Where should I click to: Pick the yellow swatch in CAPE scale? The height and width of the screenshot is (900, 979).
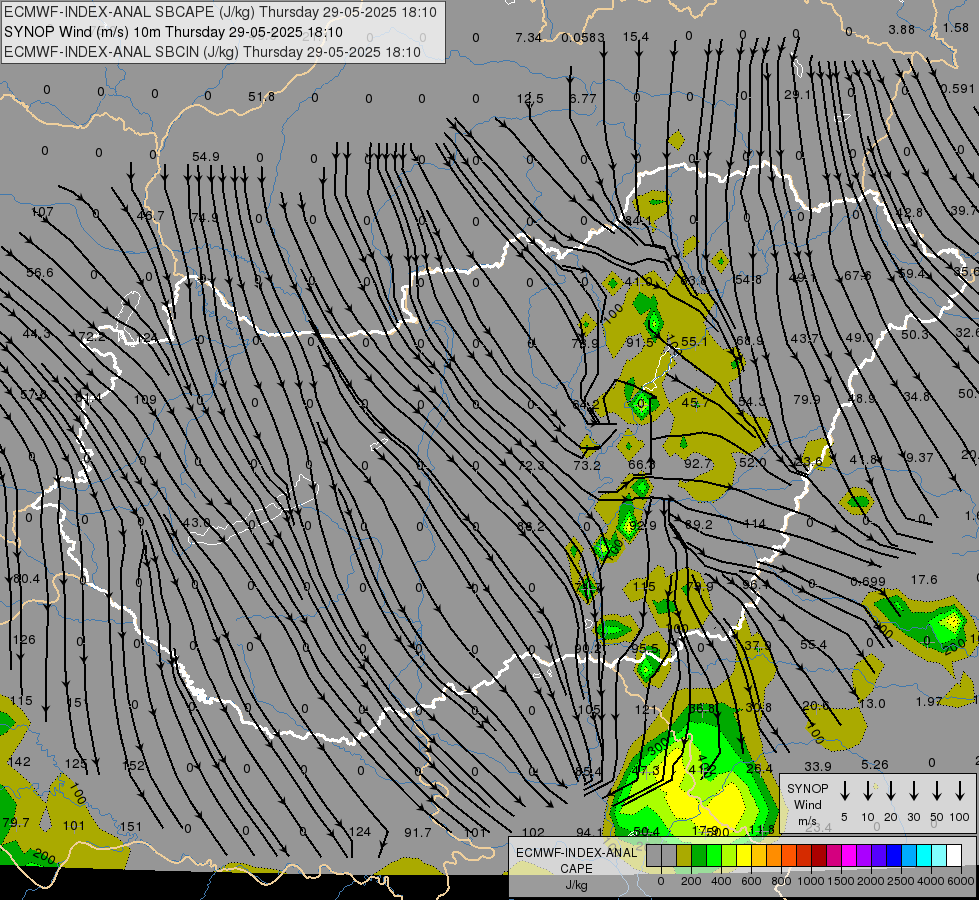[x=744, y=856]
